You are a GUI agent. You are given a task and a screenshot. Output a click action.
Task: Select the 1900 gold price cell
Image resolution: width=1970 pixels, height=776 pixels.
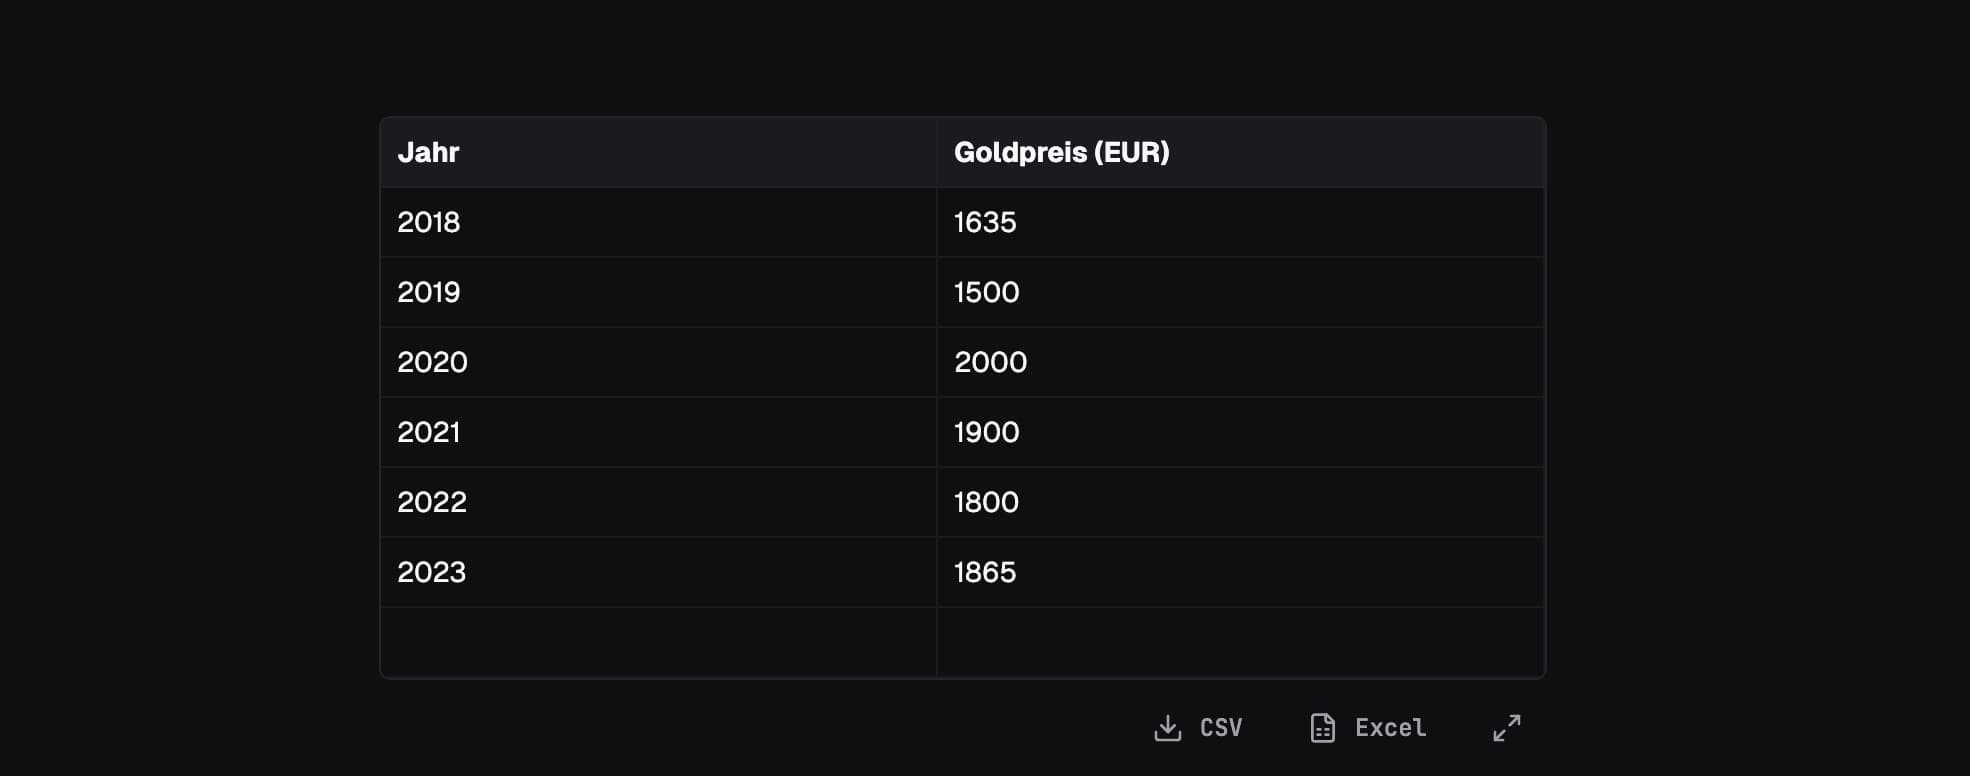(1241, 432)
